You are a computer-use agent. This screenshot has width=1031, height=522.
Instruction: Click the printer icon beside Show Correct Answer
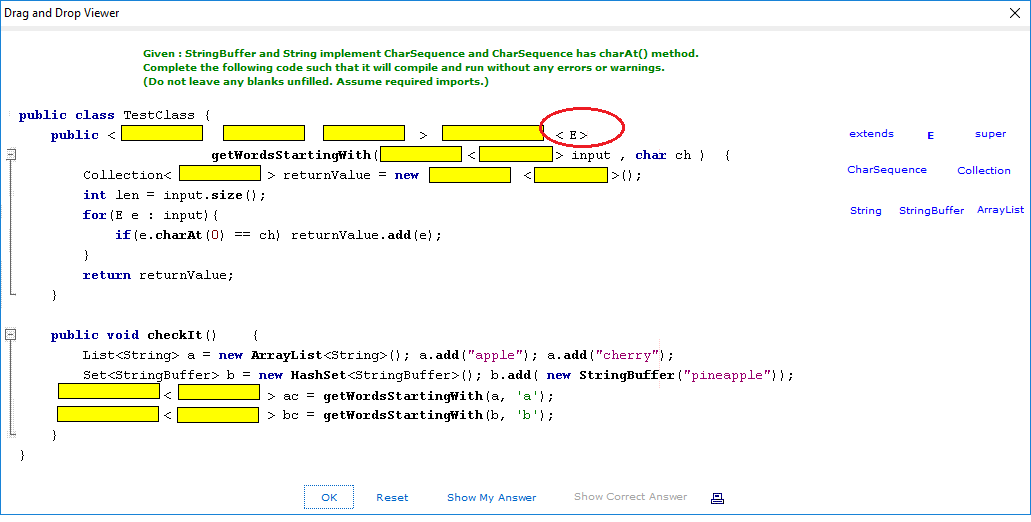pyautogui.click(x=716, y=497)
